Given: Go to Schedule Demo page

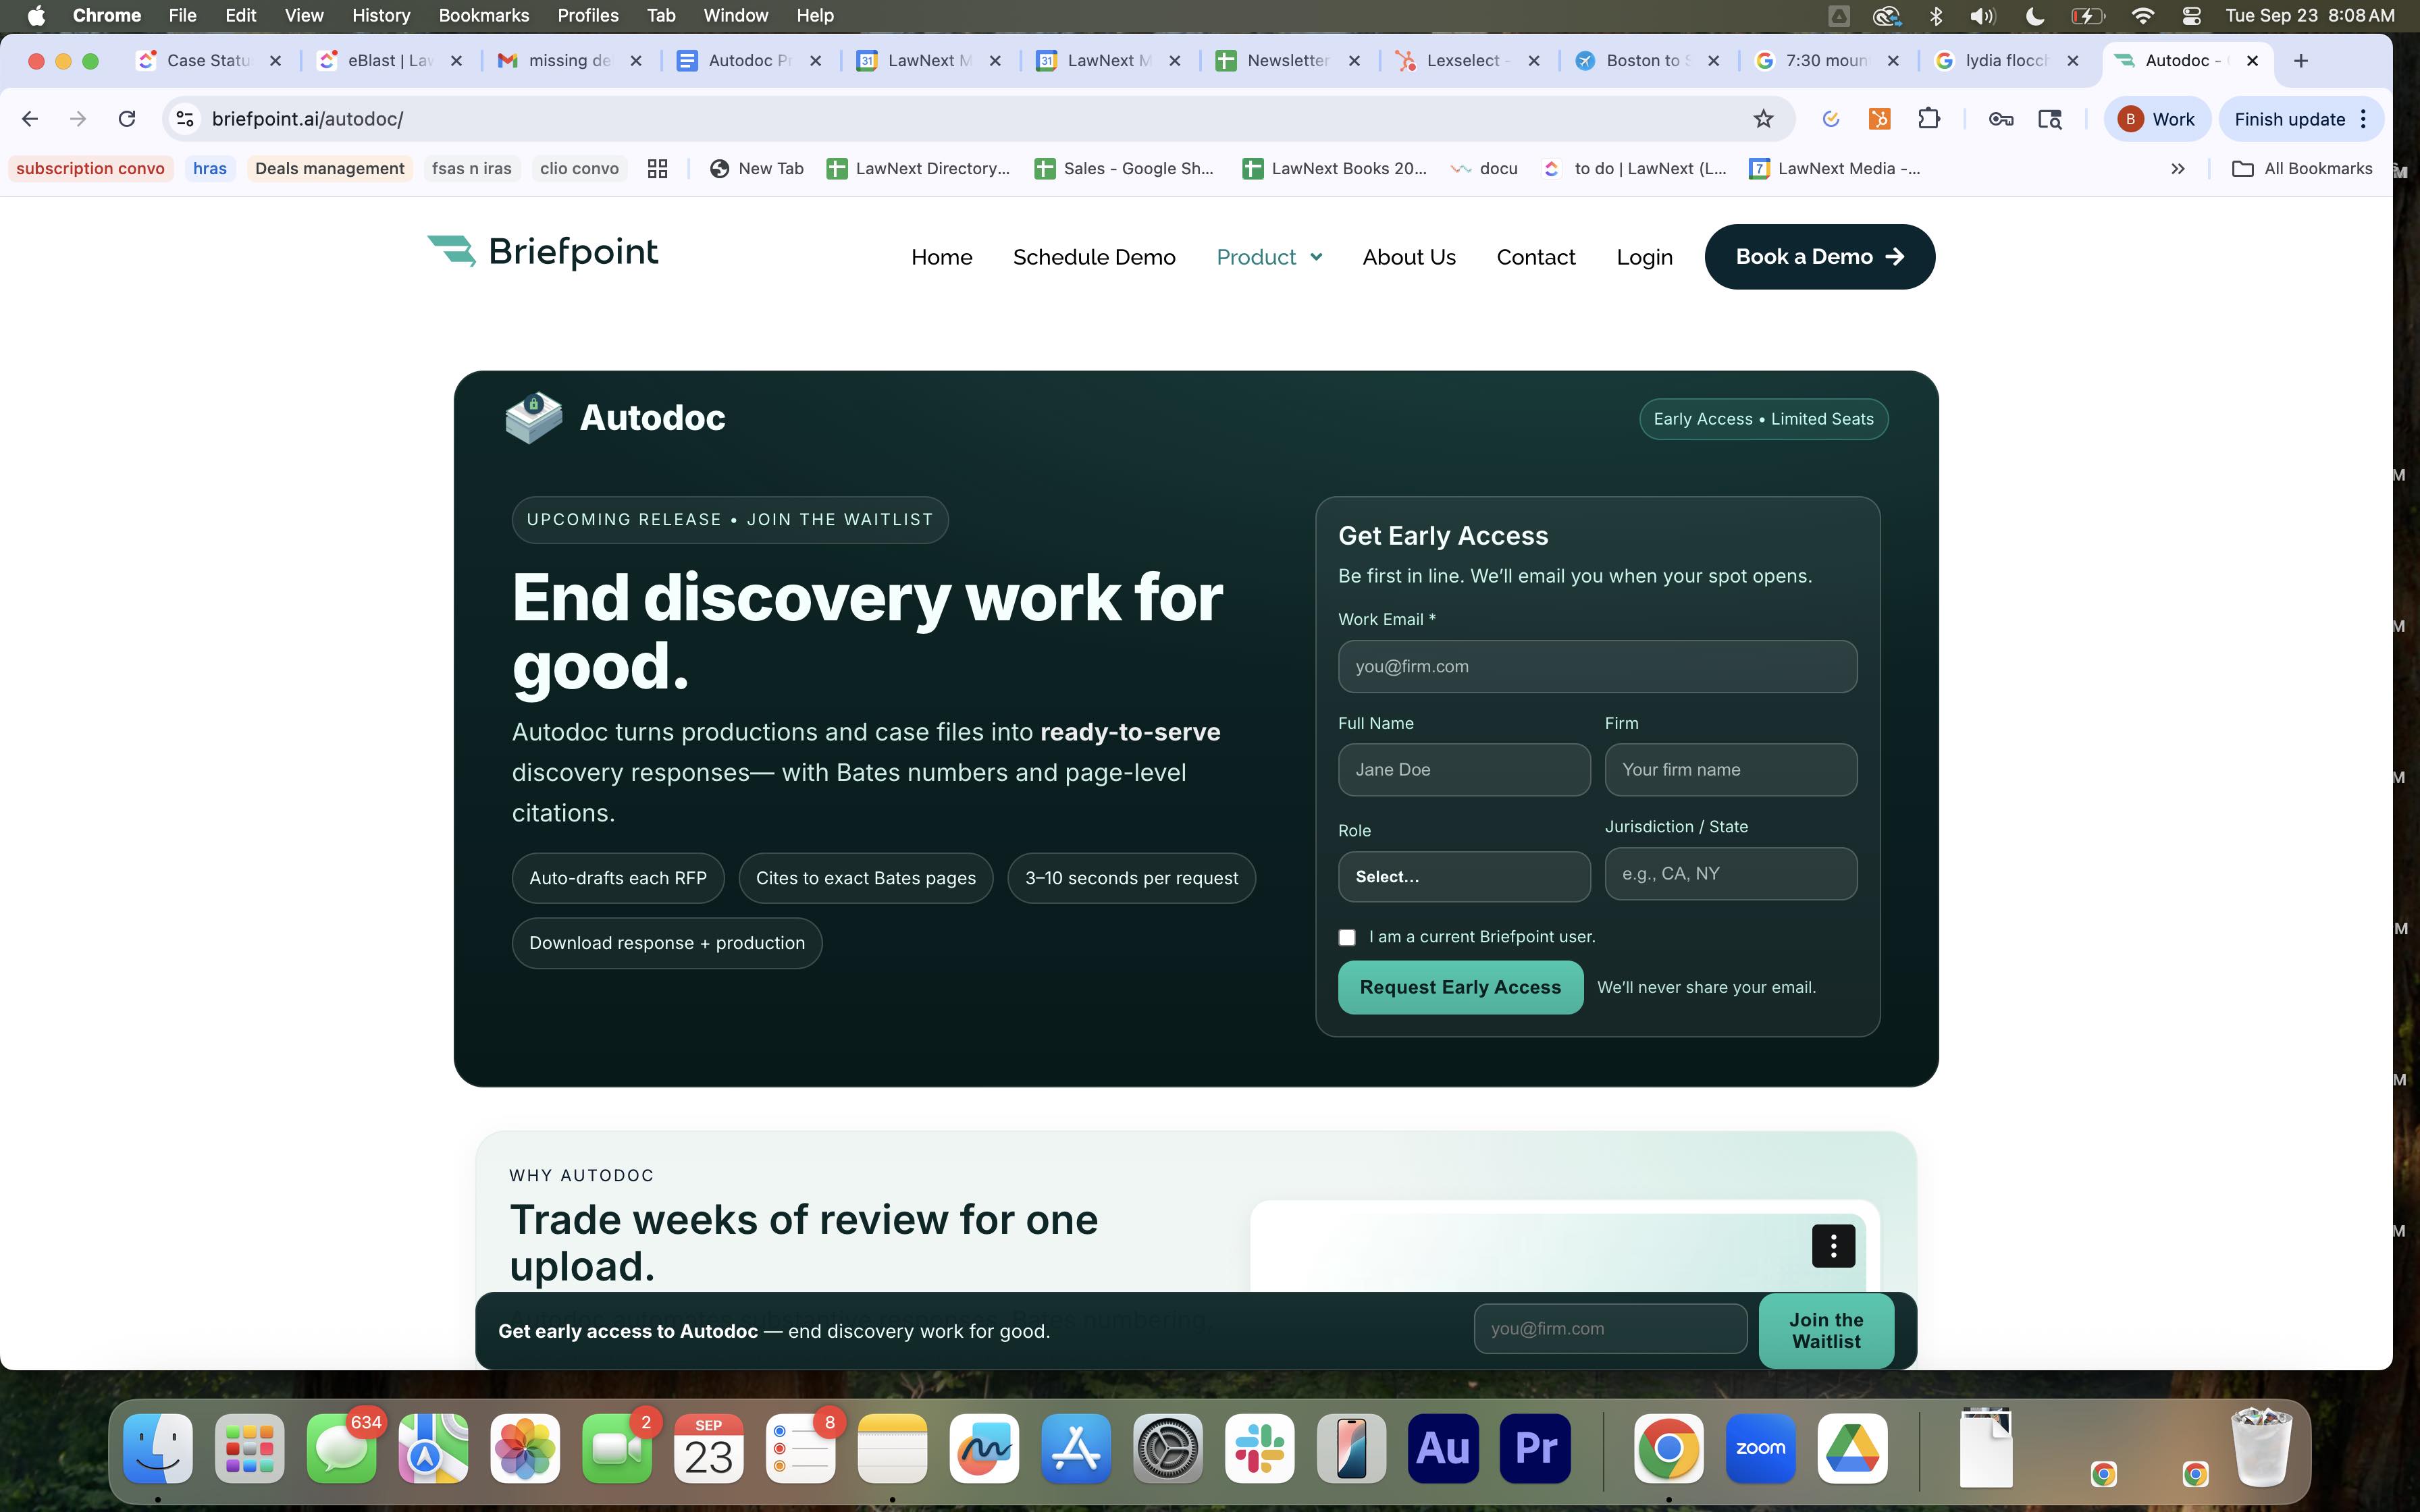Looking at the screenshot, I should [x=1094, y=257].
